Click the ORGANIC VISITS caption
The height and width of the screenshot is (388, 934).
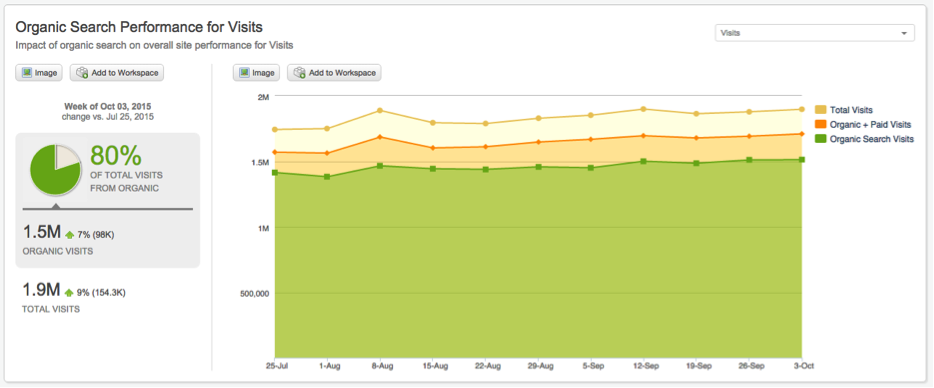click(x=58, y=251)
